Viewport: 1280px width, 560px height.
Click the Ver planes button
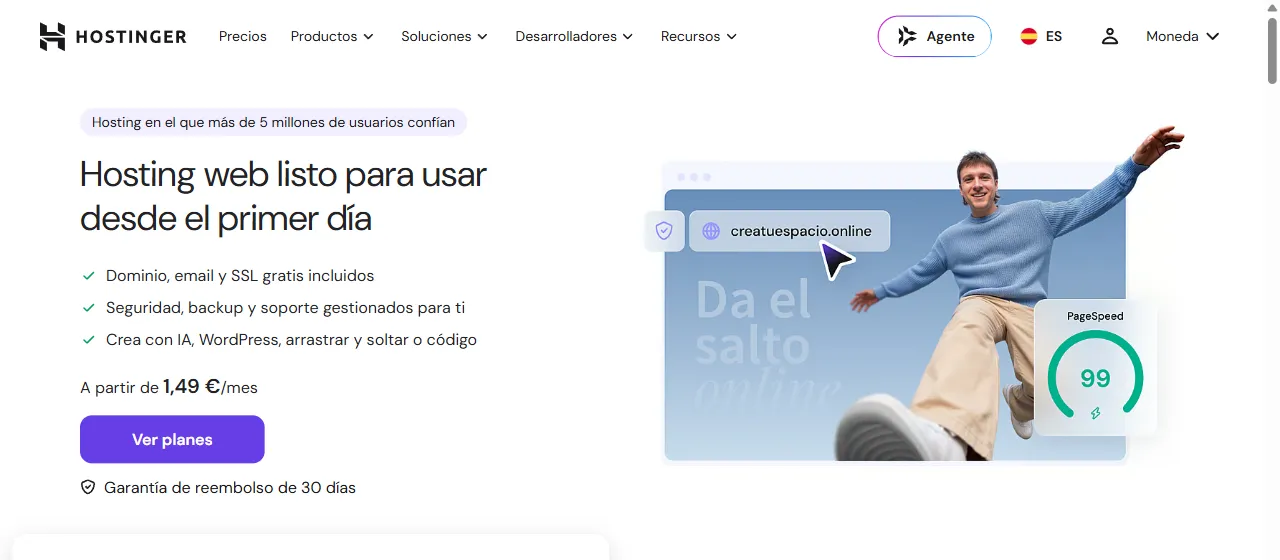coord(172,439)
